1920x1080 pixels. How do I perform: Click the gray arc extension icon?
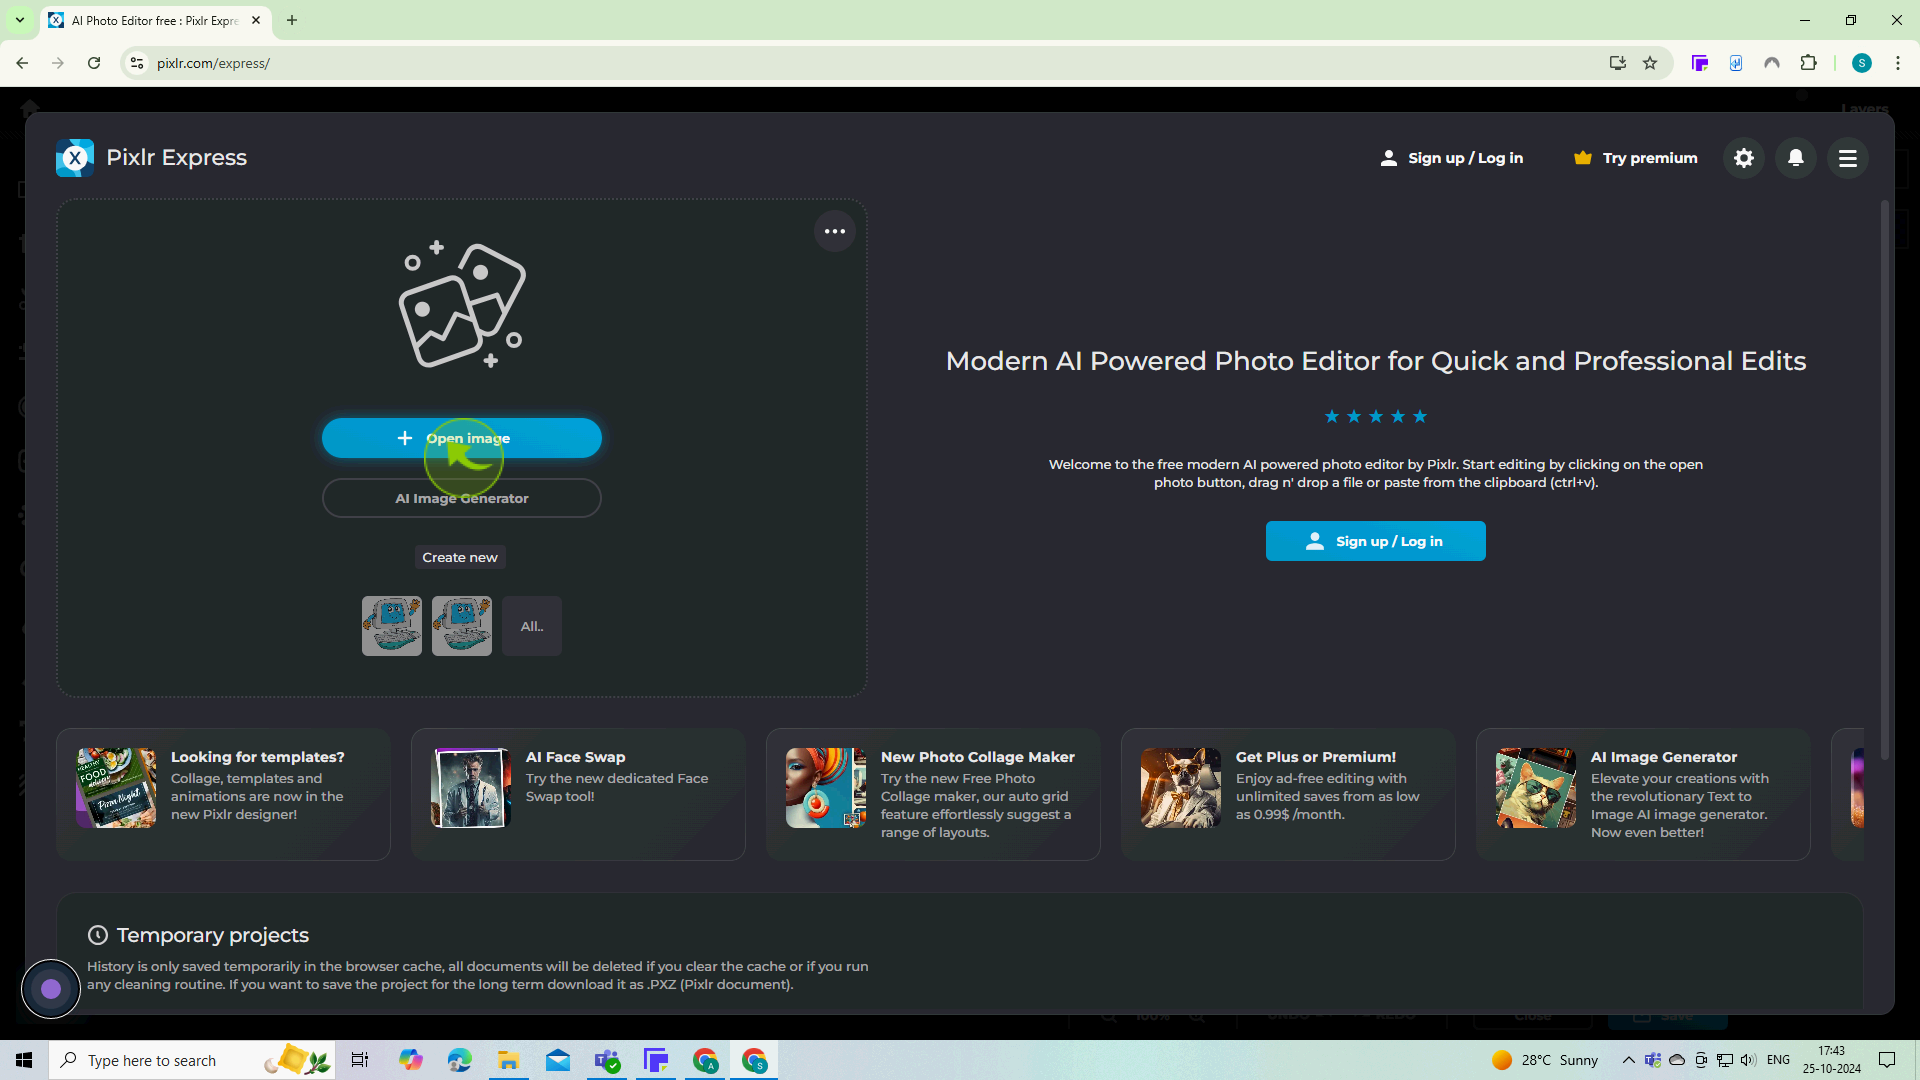[1772, 63]
